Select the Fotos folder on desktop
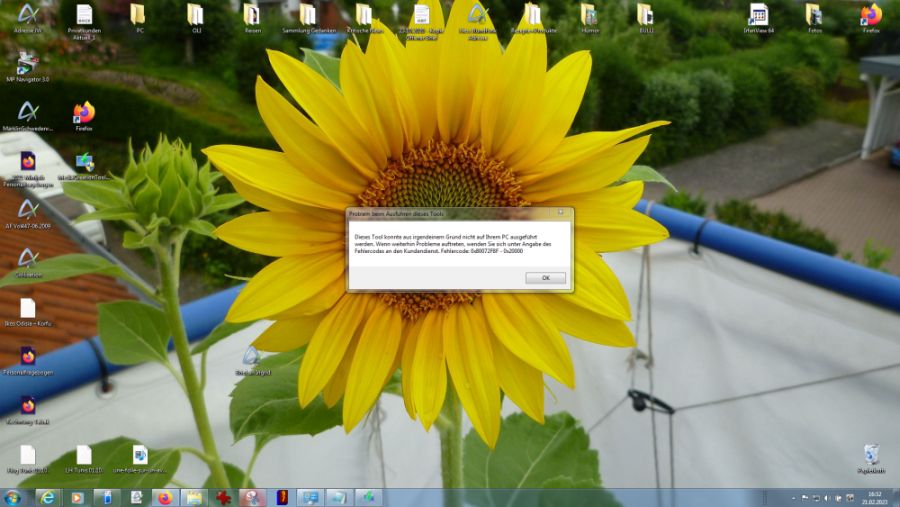This screenshot has height=507, width=900. 814,15
